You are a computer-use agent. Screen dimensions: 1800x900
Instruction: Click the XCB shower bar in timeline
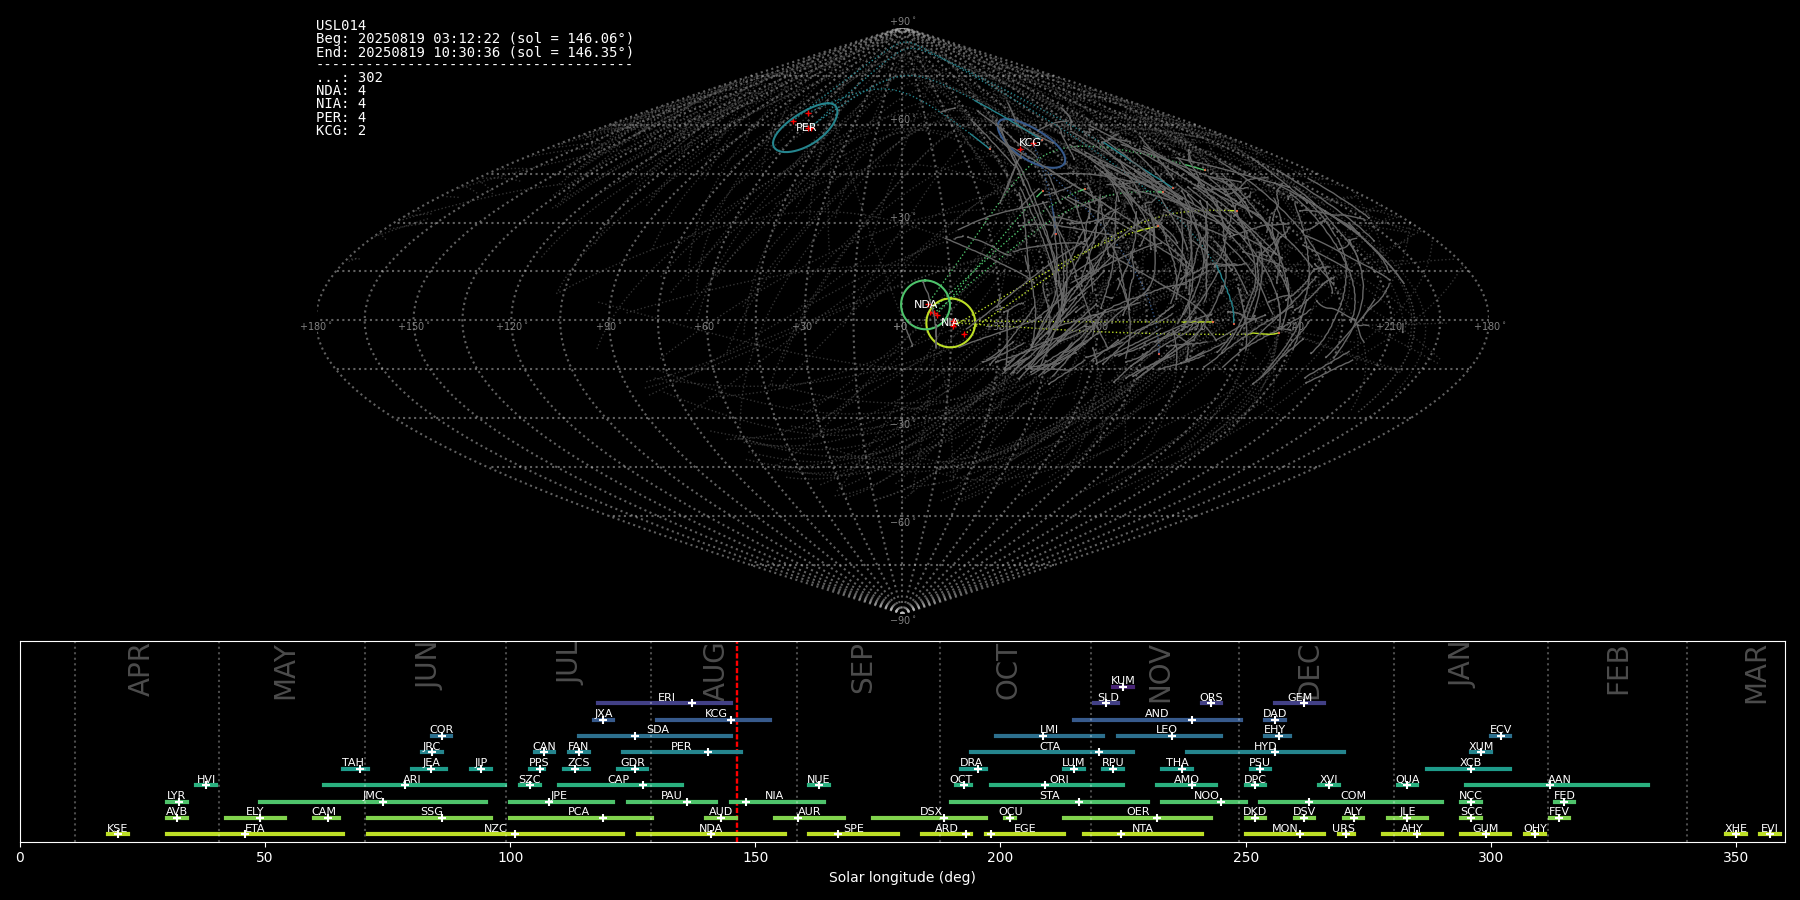click(1468, 769)
